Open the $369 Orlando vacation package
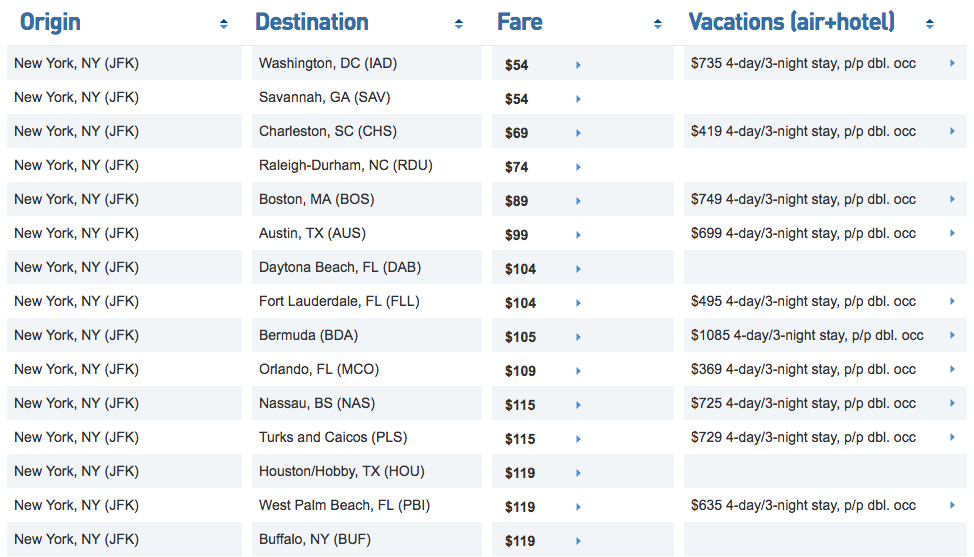The height and width of the screenshot is (557, 974). (x=803, y=369)
